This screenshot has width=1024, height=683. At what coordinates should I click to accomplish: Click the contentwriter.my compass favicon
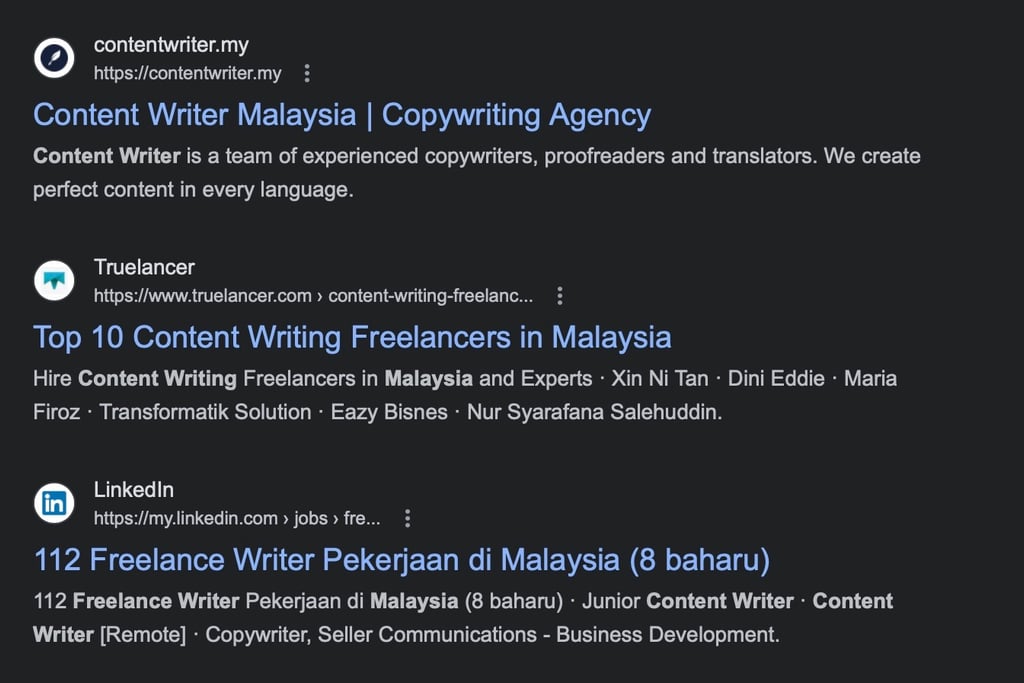pos(54,58)
